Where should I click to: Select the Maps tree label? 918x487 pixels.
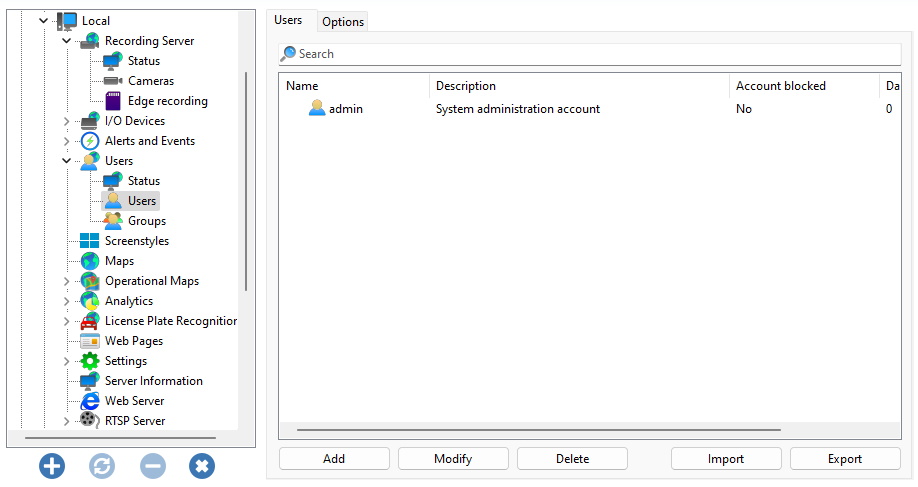pyautogui.click(x=119, y=260)
